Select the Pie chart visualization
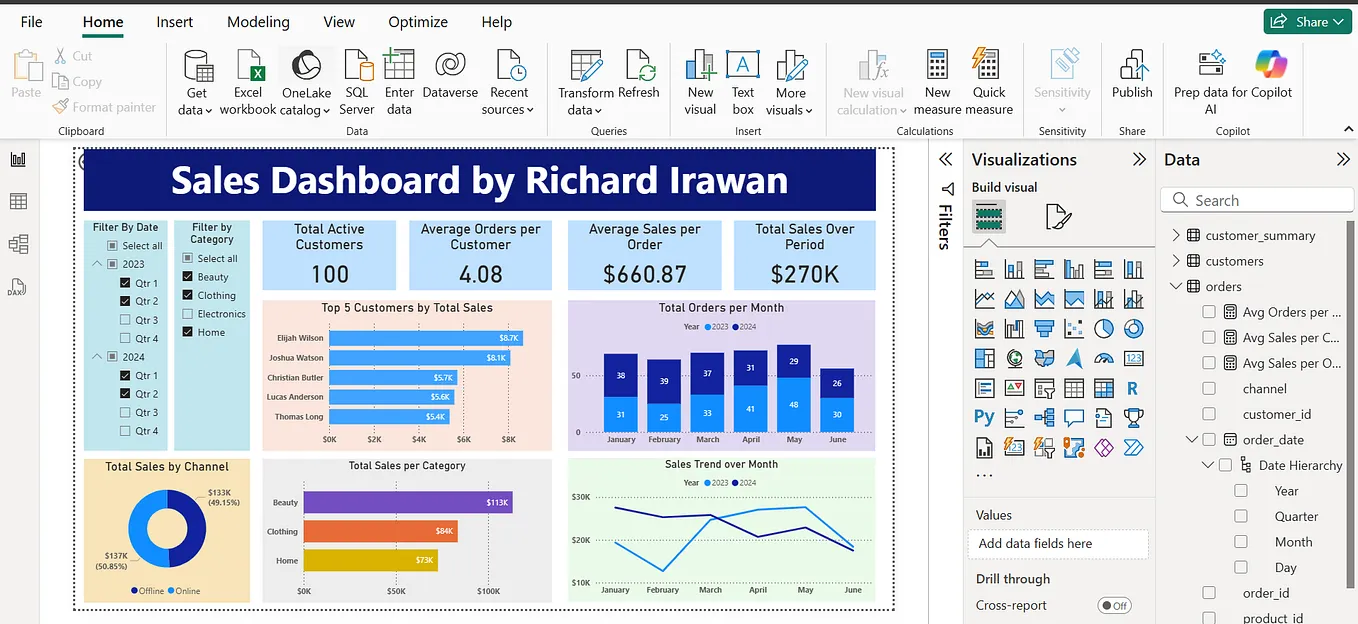This screenshot has height=624, width=1358. (x=1103, y=327)
